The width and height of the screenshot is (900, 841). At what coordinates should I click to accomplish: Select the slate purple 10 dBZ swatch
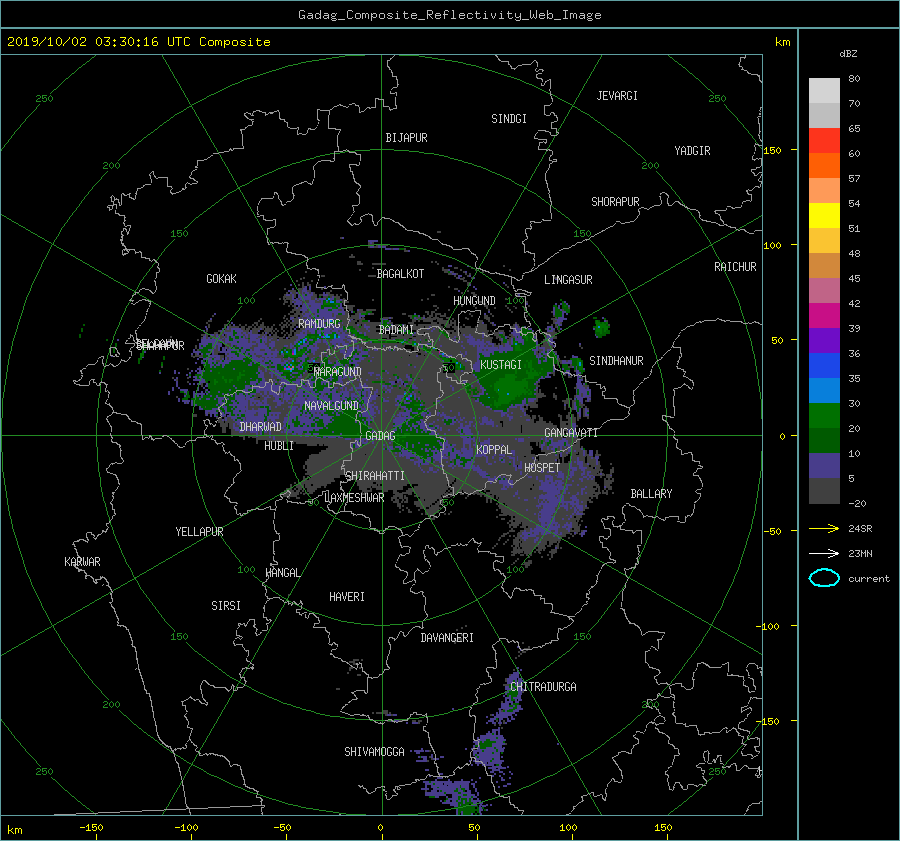click(824, 465)
